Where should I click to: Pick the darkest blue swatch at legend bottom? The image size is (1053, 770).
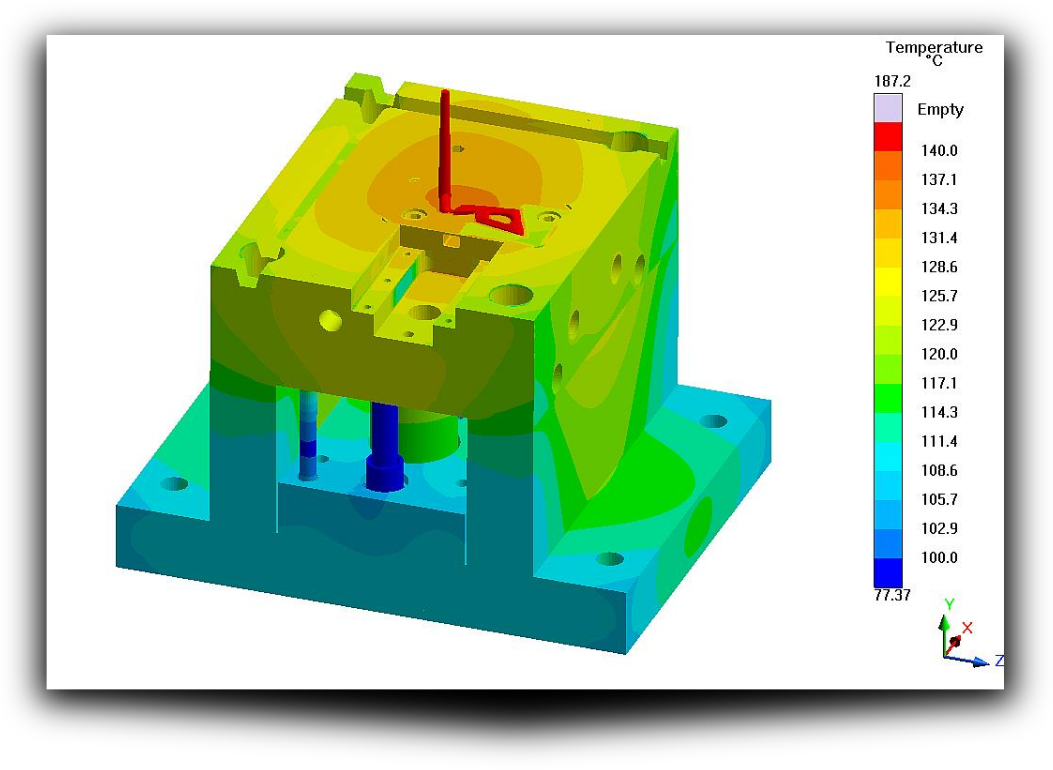887,572
